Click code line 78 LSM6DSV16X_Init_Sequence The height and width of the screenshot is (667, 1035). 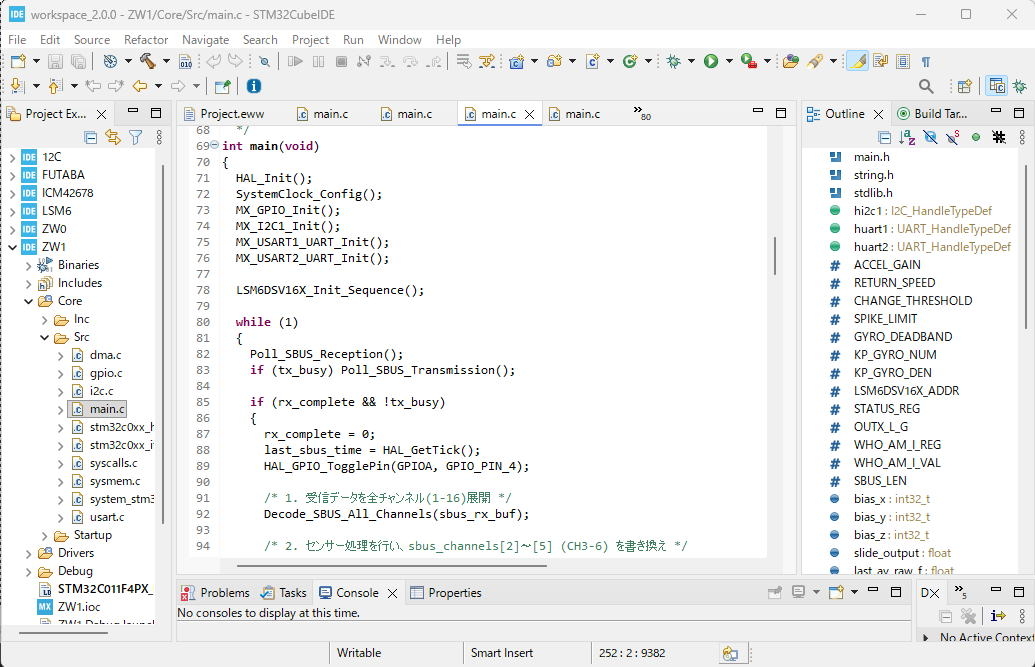(330, 290)
